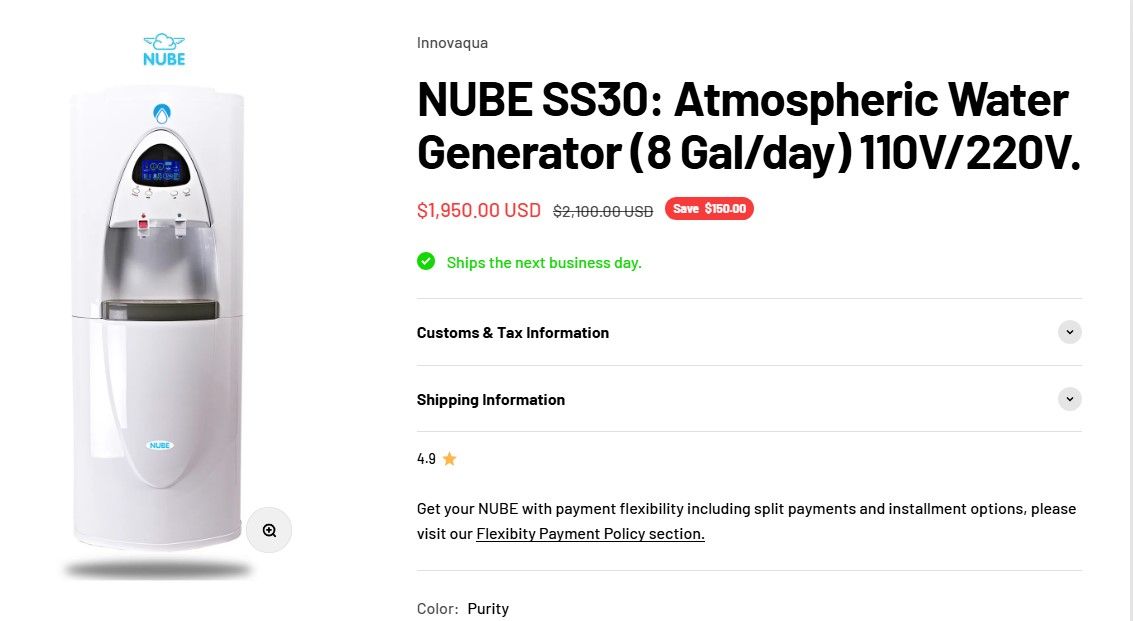Viewport: 1133px width, 621px height.
Task: Click the NUBE cloud logo above the dispenser
Action: point(164,49)
